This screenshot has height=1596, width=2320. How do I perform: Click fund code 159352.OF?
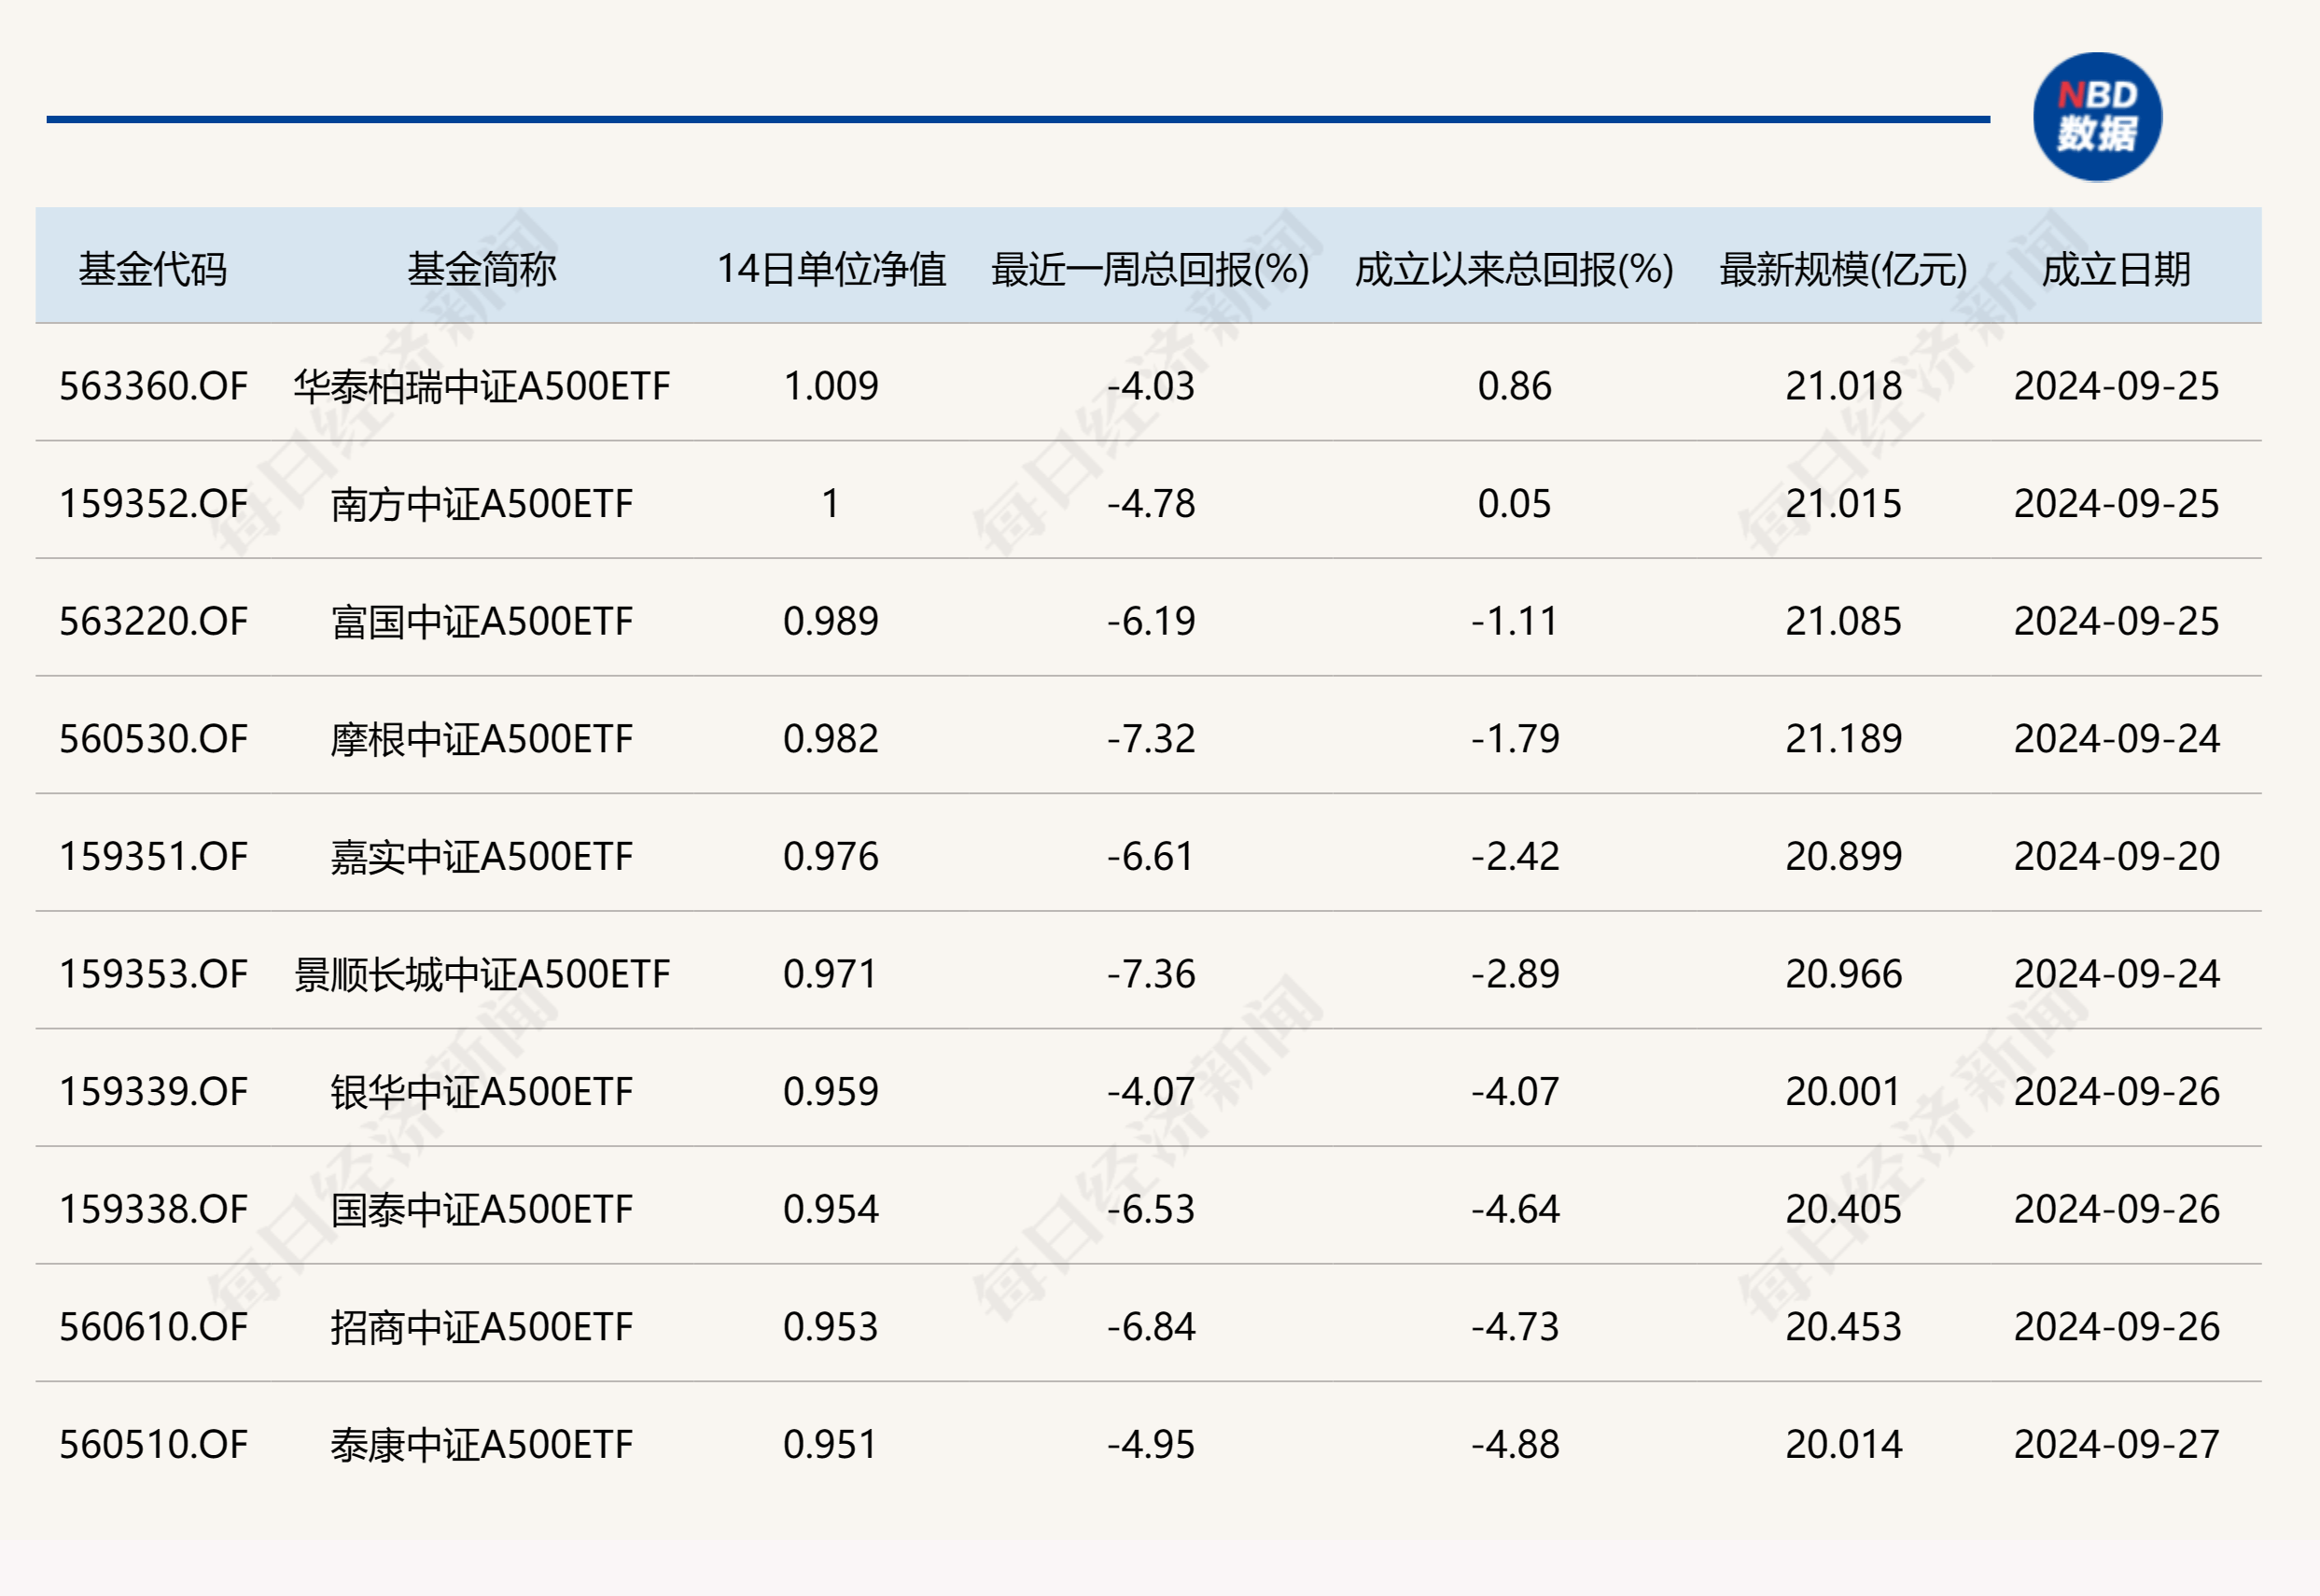[x=152, y=505]
